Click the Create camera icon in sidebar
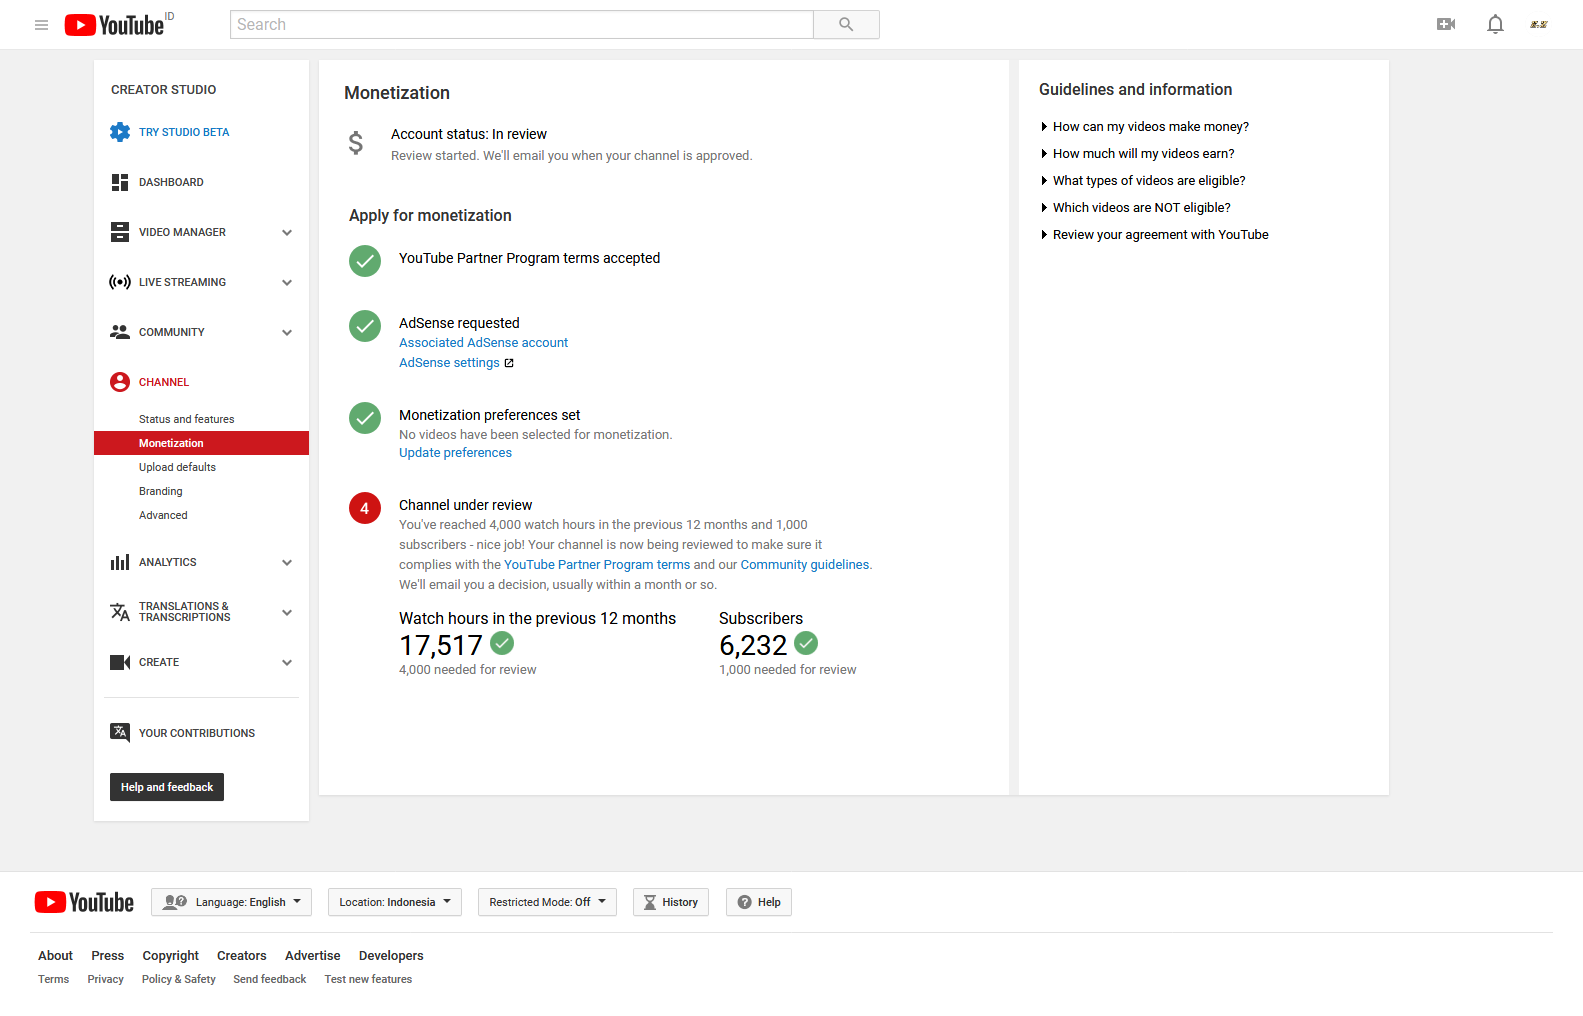This screenshot has height=1016, width=1583. [120, 662]
